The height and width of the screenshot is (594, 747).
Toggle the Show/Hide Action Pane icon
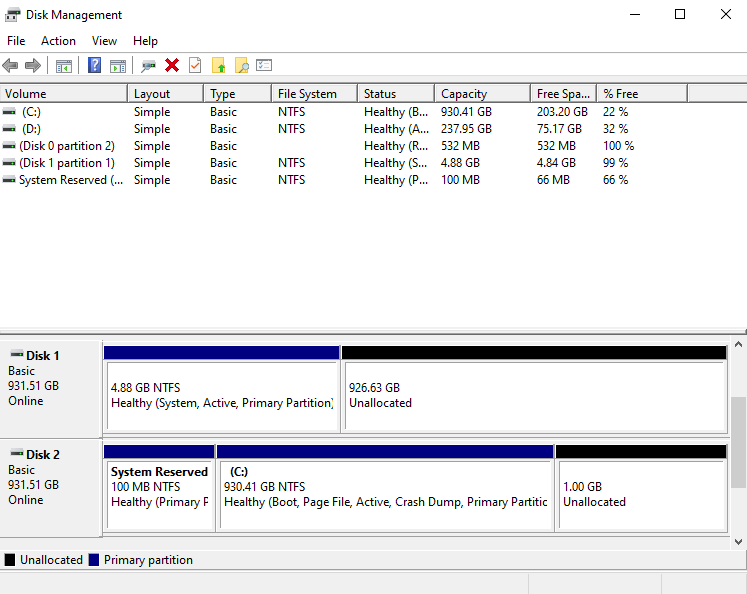pyautogui.click(x=118, y=66)
